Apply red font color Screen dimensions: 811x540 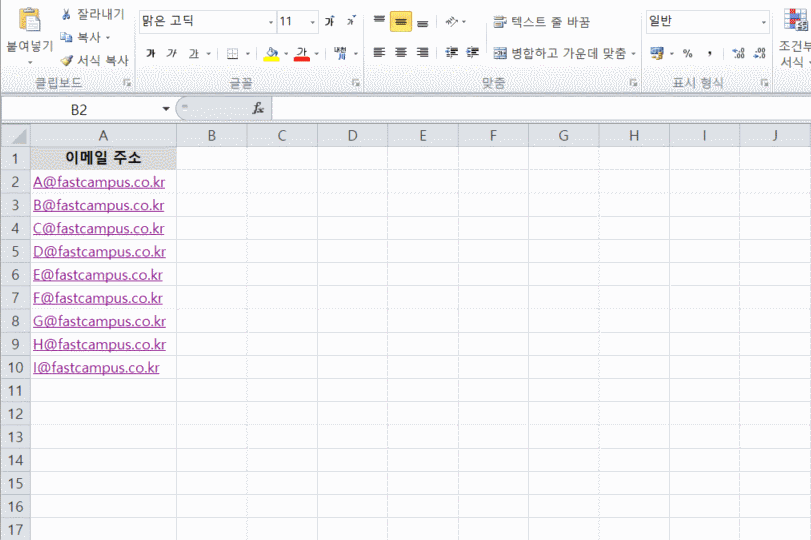coord(302,53)
